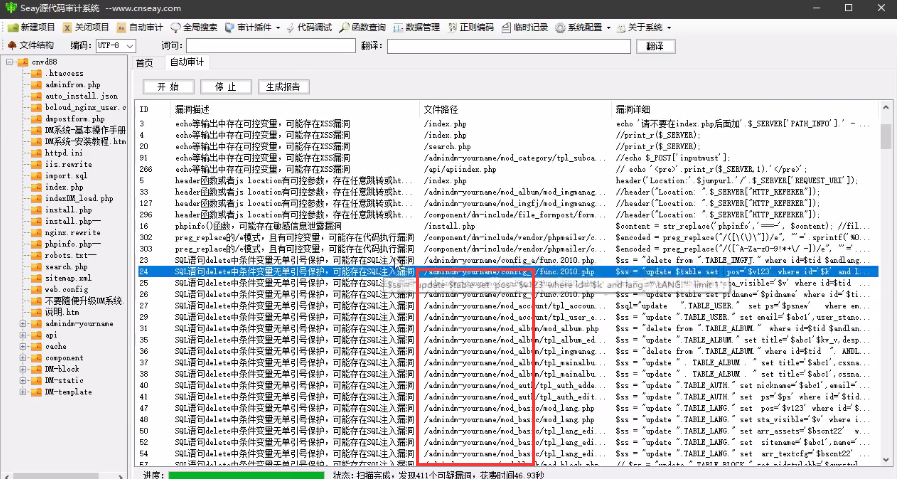Open the UTF-8 encoding combo box
The width and height of the screenshot is (897, 479).
(x=115, y=45)
